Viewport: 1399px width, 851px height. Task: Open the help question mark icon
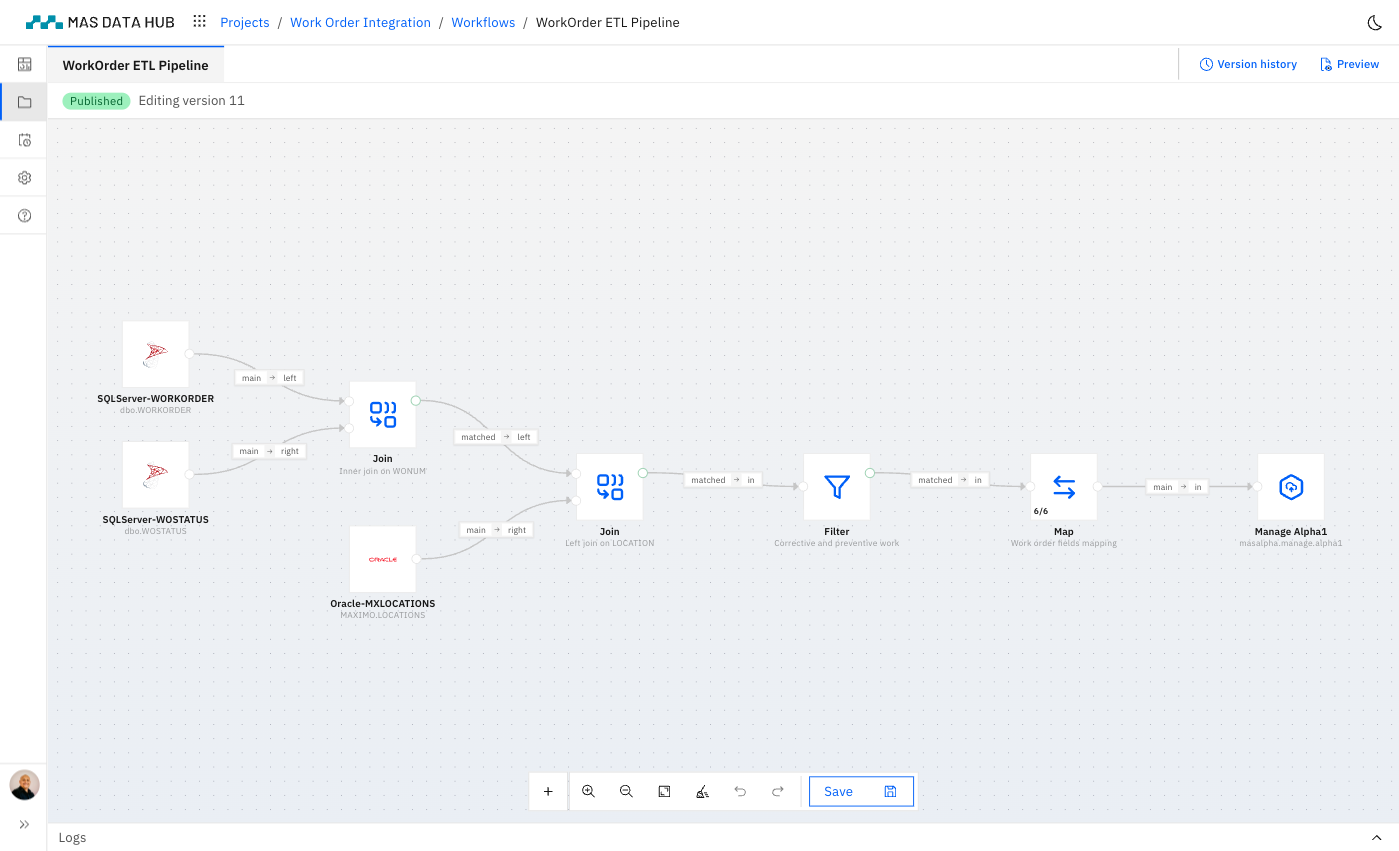(24, 216)
